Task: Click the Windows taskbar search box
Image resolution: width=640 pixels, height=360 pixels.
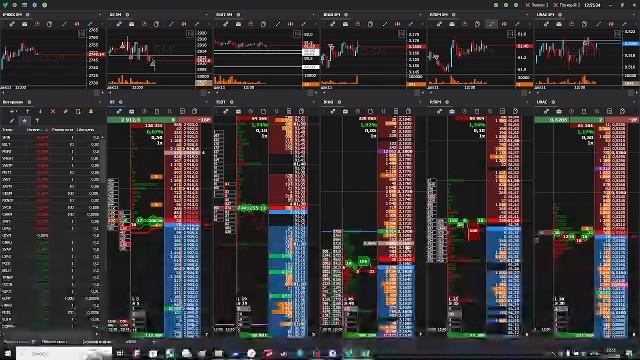Action: tap(64, 353)
